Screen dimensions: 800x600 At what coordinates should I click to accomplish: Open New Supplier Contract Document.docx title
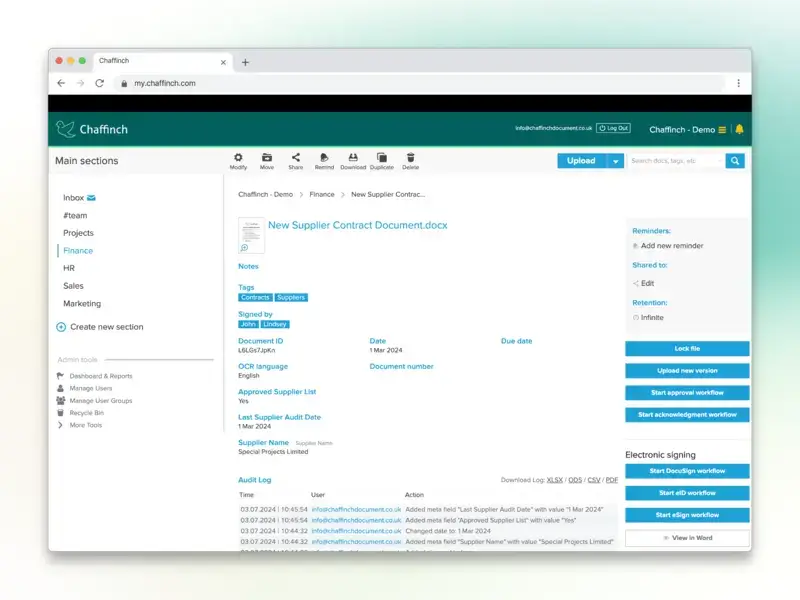[358, 225]
